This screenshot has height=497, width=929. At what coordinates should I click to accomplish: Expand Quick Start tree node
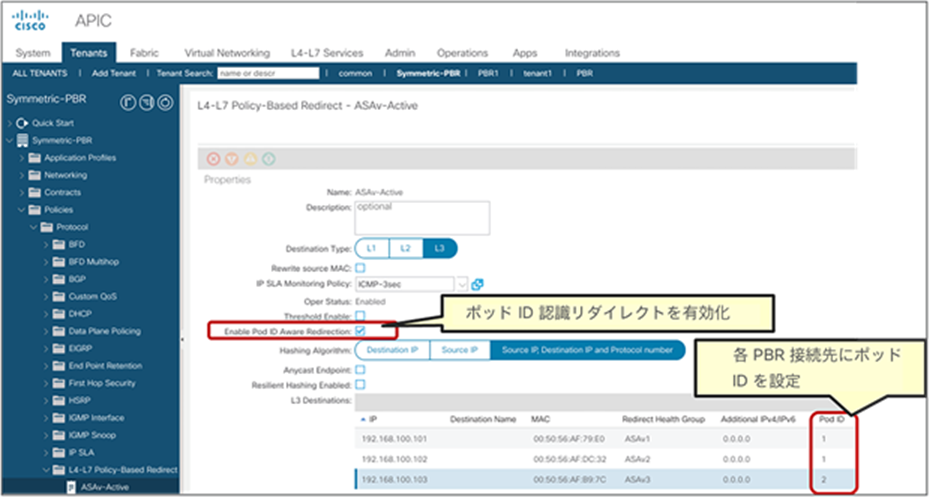10,123
